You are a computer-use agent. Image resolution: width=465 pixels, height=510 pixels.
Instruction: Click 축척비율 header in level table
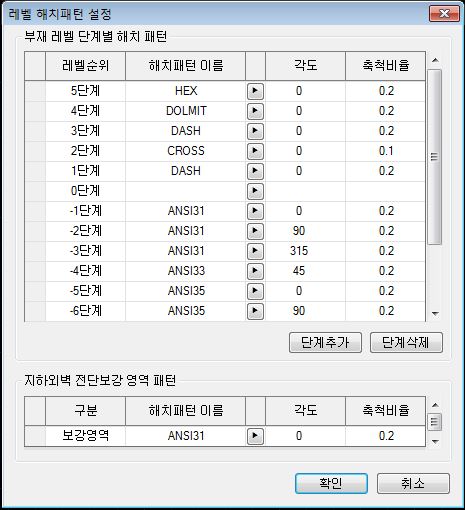click(386, 66)
